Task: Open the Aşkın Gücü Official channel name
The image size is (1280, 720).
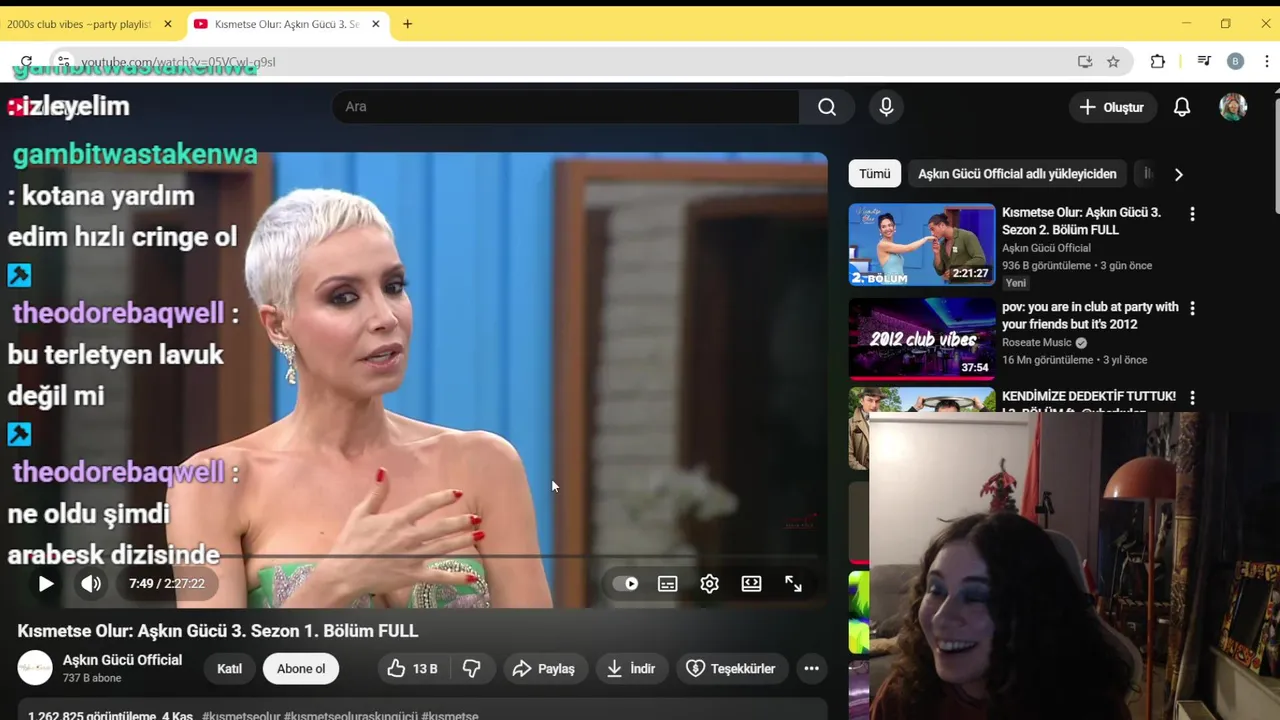Action: pyautogui.click(x=122, y=660)
